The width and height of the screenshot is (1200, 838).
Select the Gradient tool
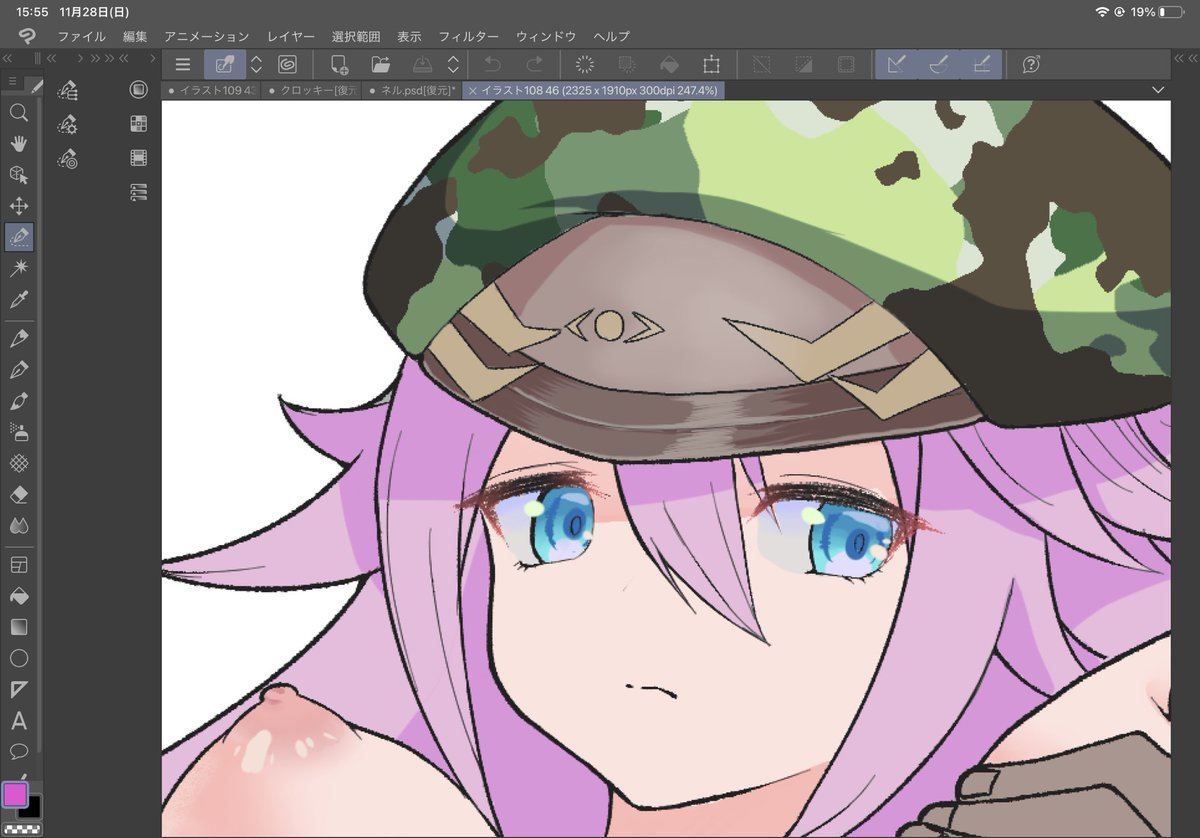pos(19,627)
